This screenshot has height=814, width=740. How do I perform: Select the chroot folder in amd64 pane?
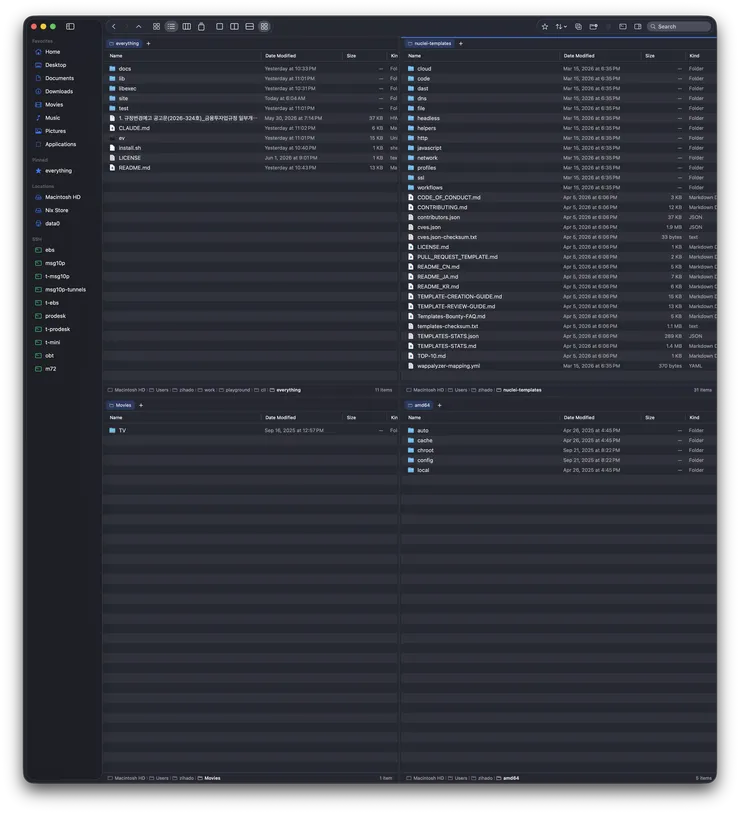560,451
